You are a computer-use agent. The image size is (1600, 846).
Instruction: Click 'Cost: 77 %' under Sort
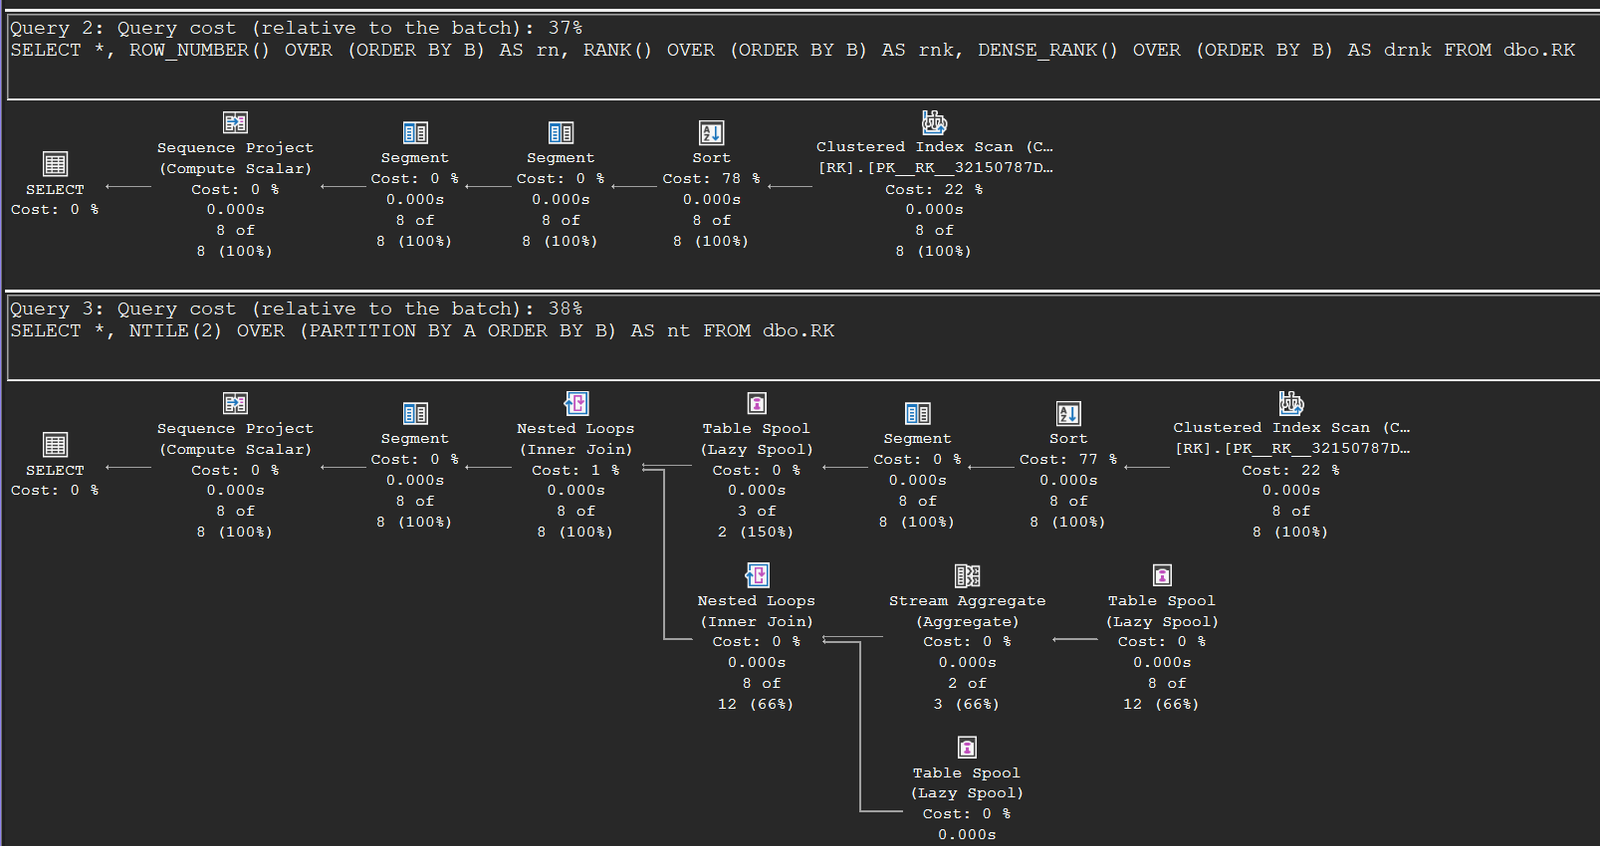click(x=1068, y=460)
